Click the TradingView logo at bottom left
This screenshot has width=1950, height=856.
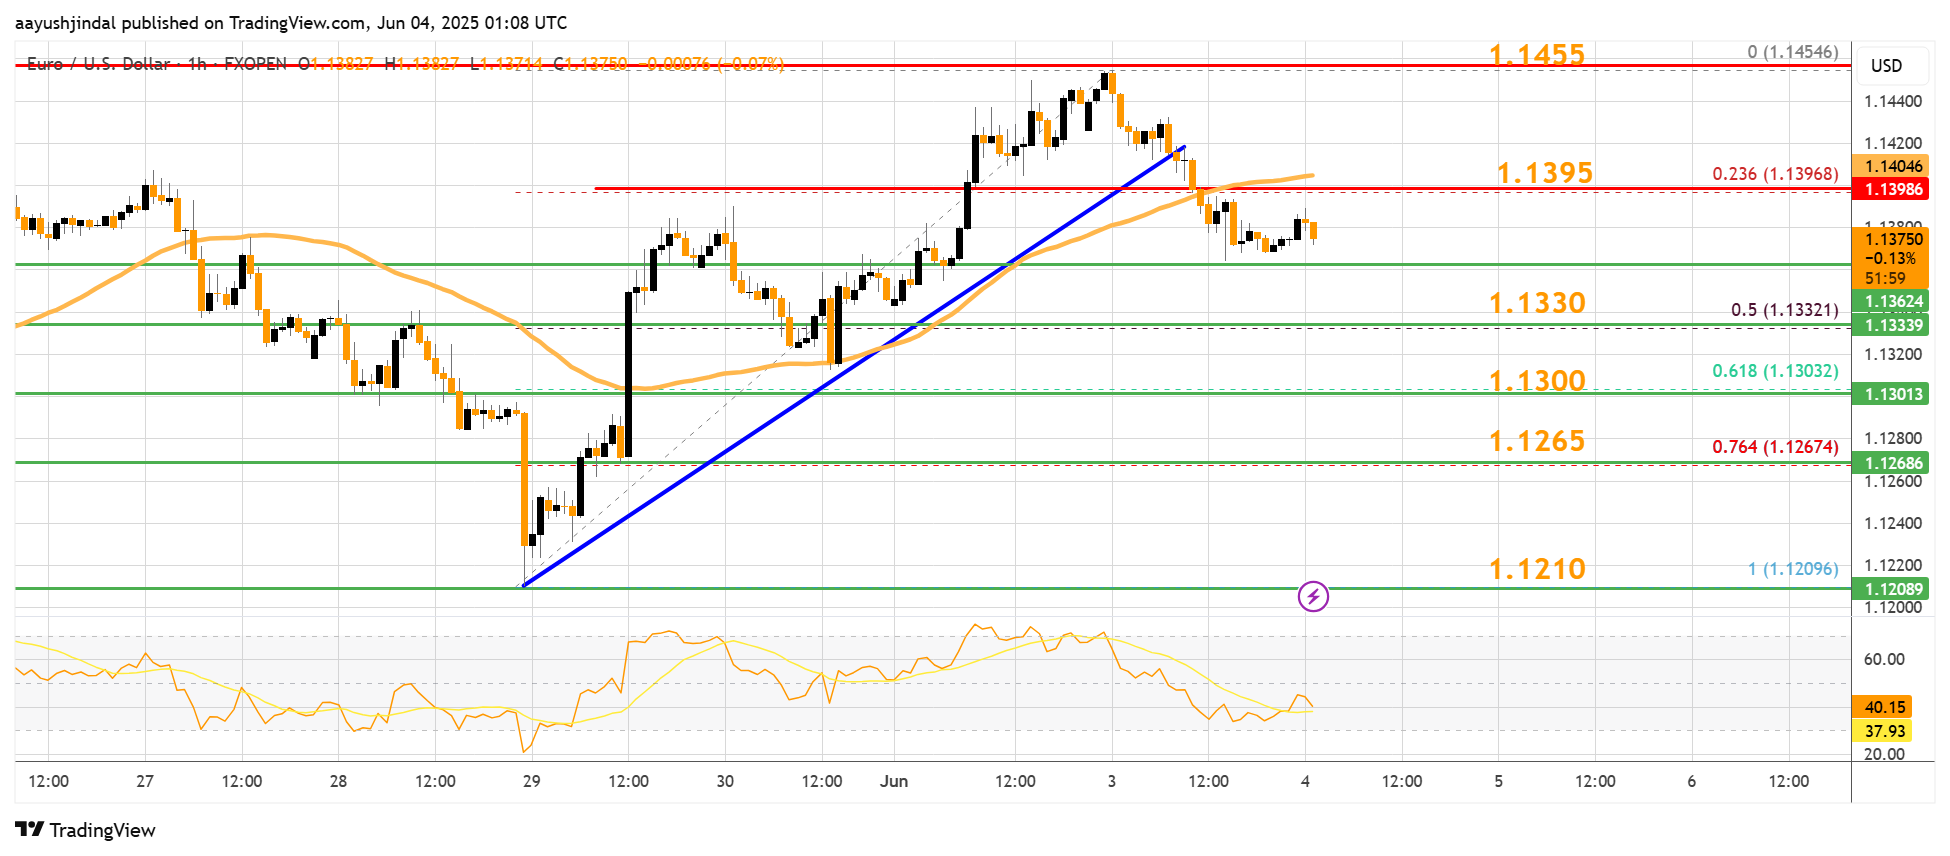point(86,830)
